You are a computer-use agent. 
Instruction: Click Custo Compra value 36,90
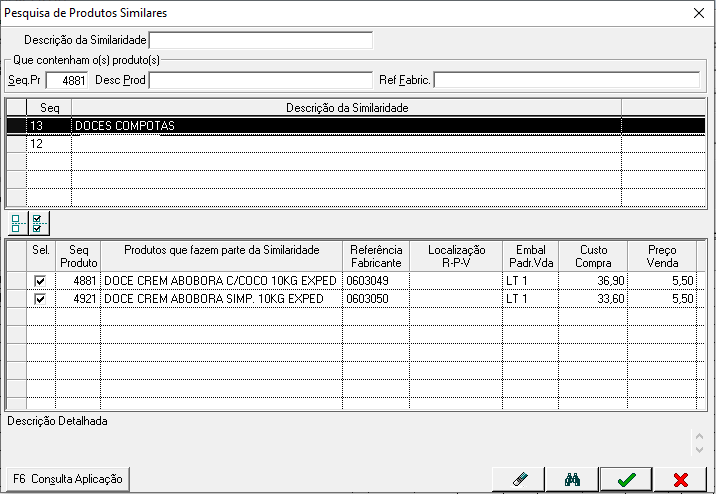click(x=593, y=281)
